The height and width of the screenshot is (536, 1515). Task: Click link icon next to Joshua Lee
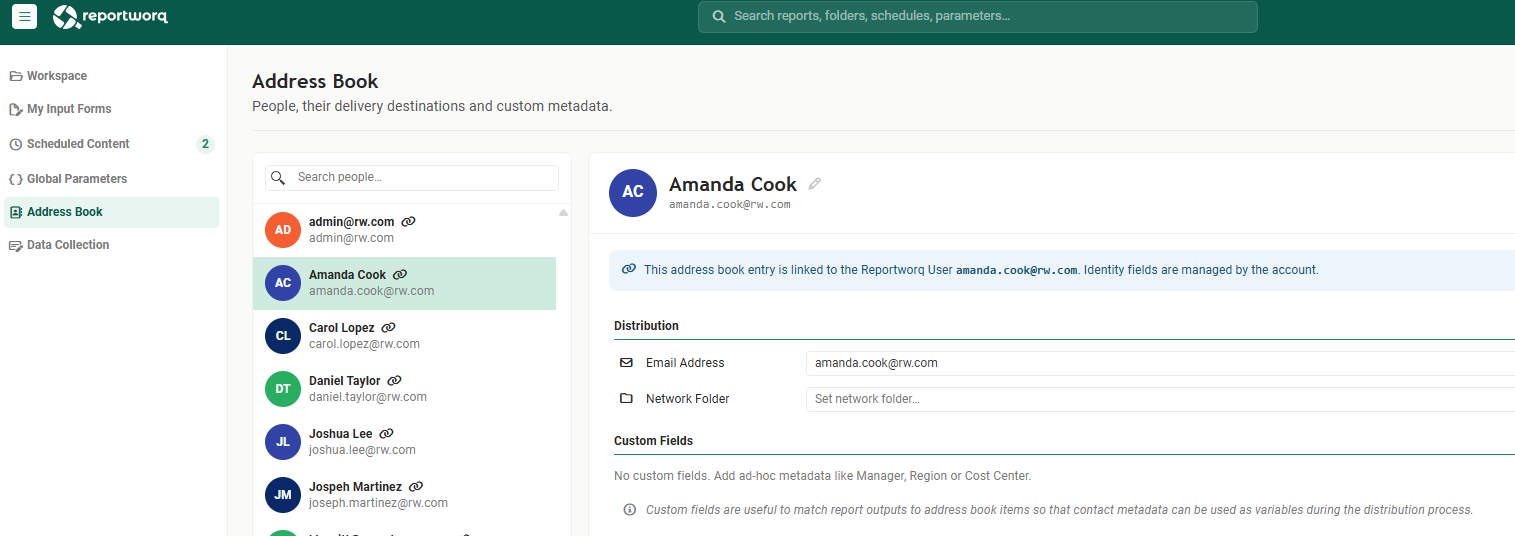[x=387, y=434]
